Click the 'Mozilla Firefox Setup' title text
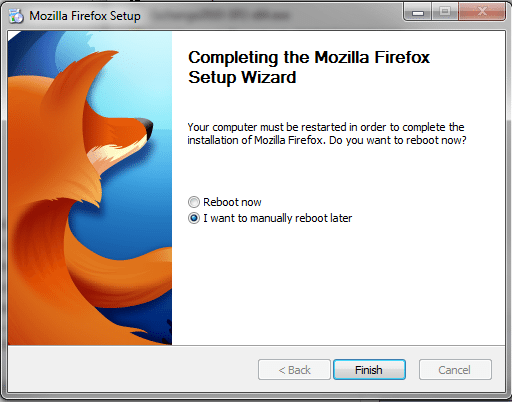Viewport: 512px width, 402px height. pyautogui.click(x=85, y=16)
